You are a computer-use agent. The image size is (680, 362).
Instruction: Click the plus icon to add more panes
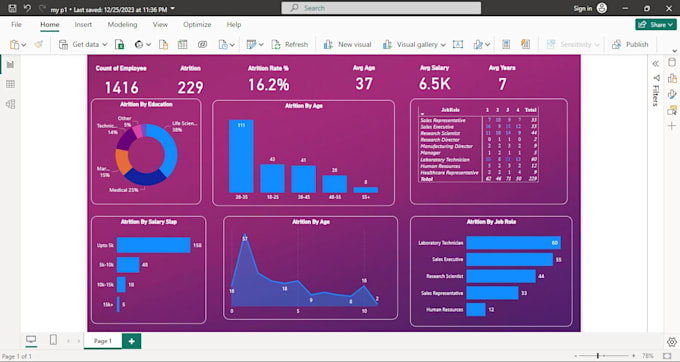[672, 126]
